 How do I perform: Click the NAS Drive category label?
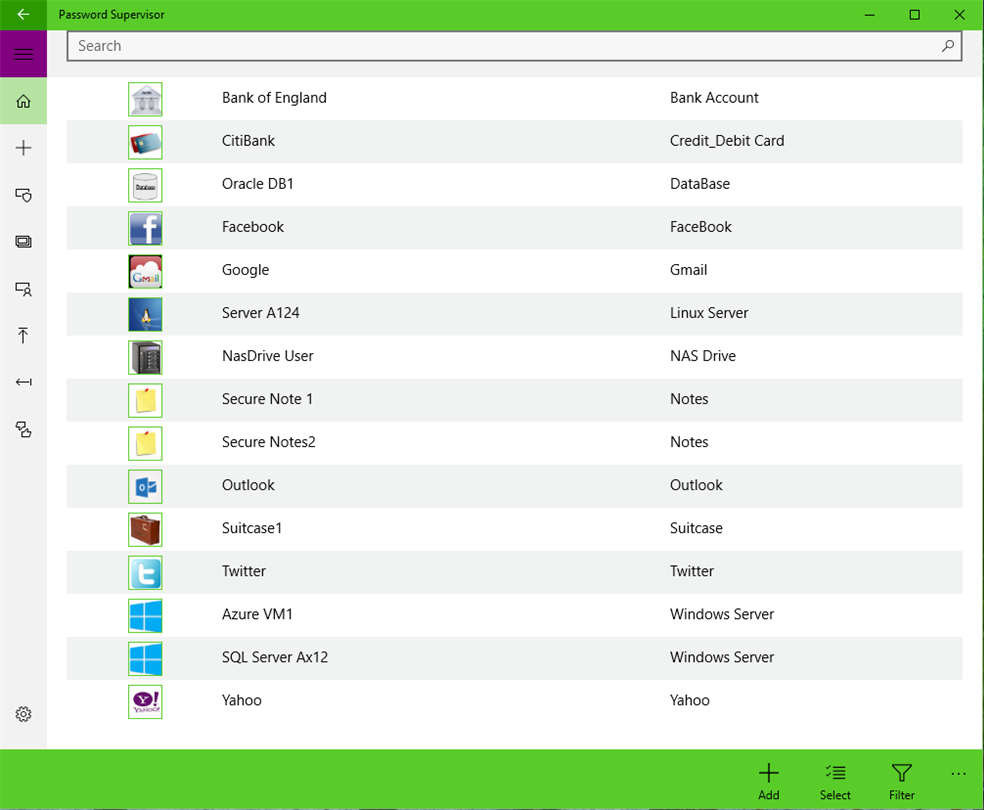pyautogui.click(x=702, y=356)
